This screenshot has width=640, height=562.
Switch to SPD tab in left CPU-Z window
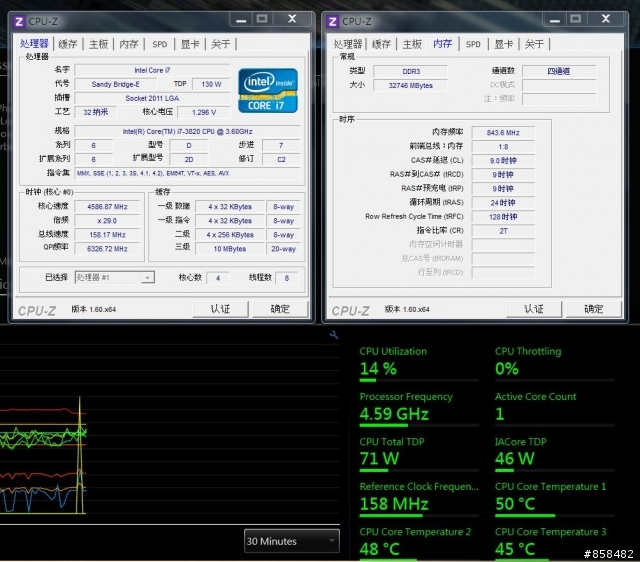[160, 44]
